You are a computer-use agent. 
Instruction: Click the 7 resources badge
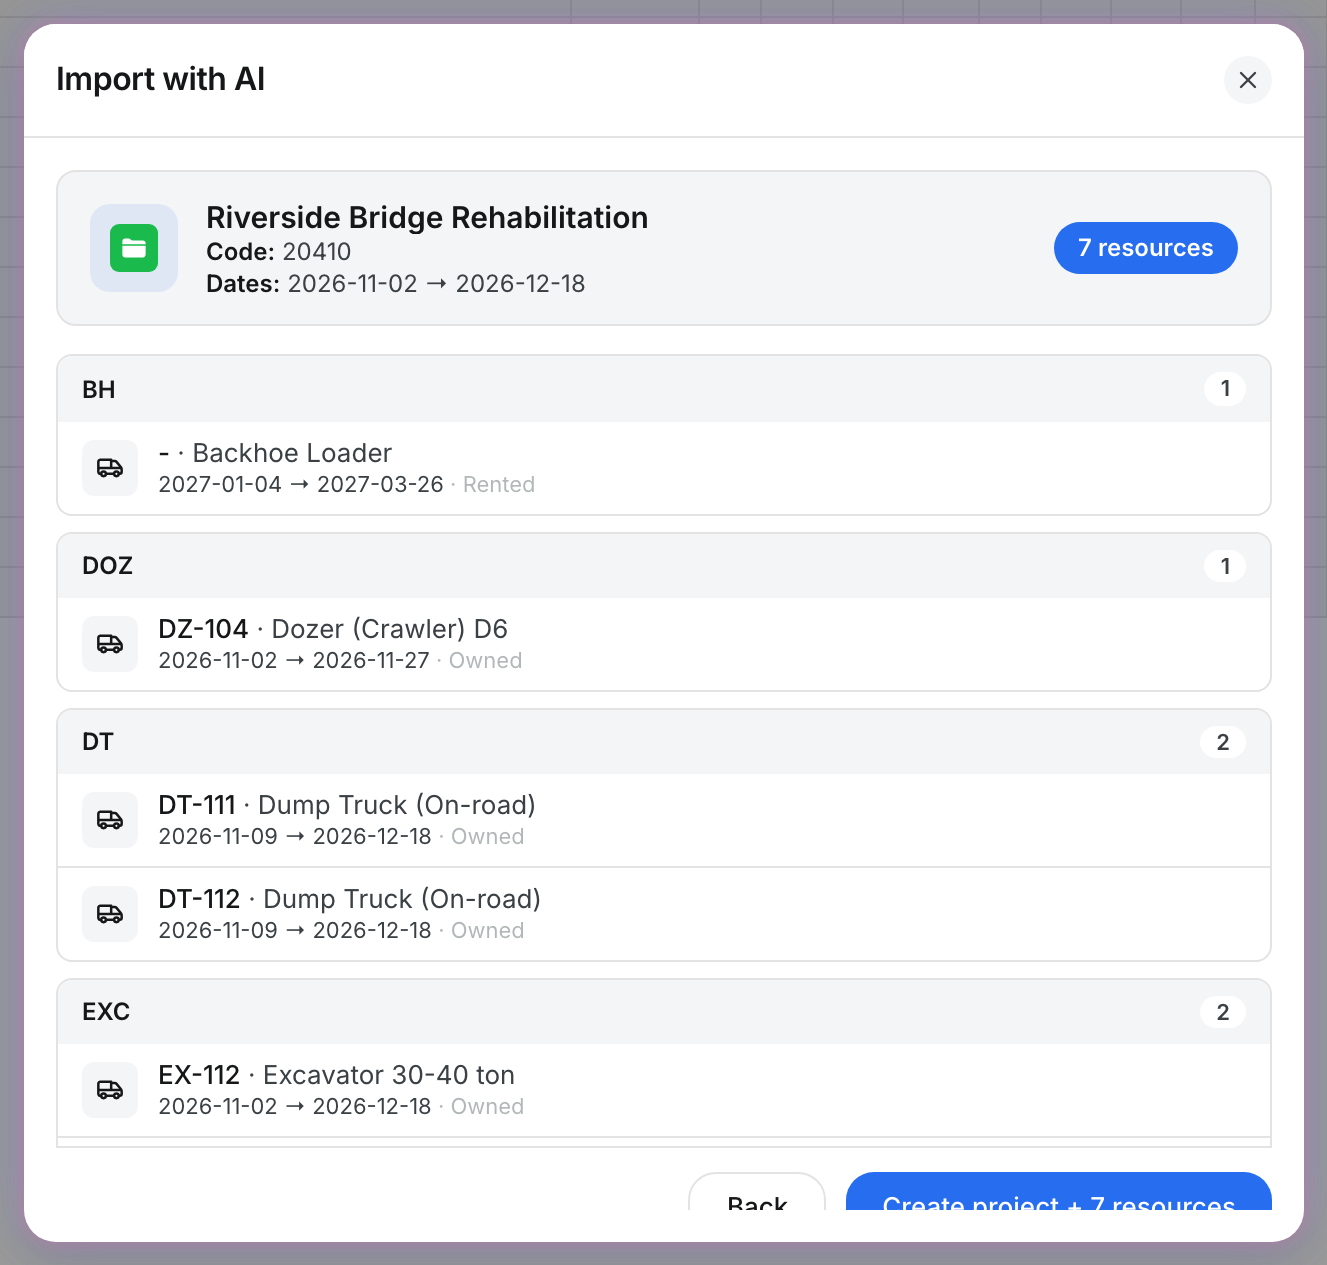coord(1145,248)
